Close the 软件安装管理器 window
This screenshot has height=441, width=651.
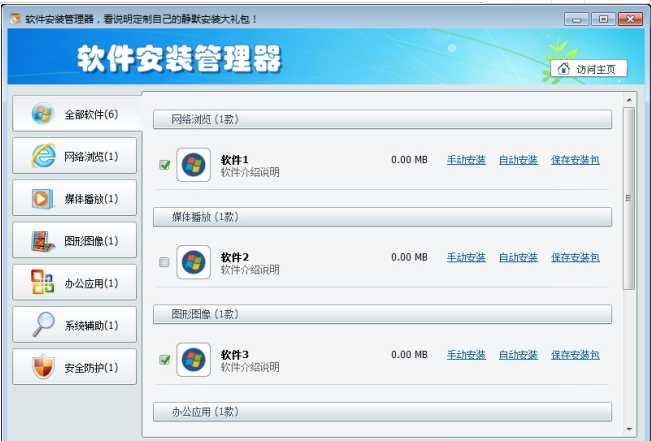pyautogui.click(x=630, y=19)
